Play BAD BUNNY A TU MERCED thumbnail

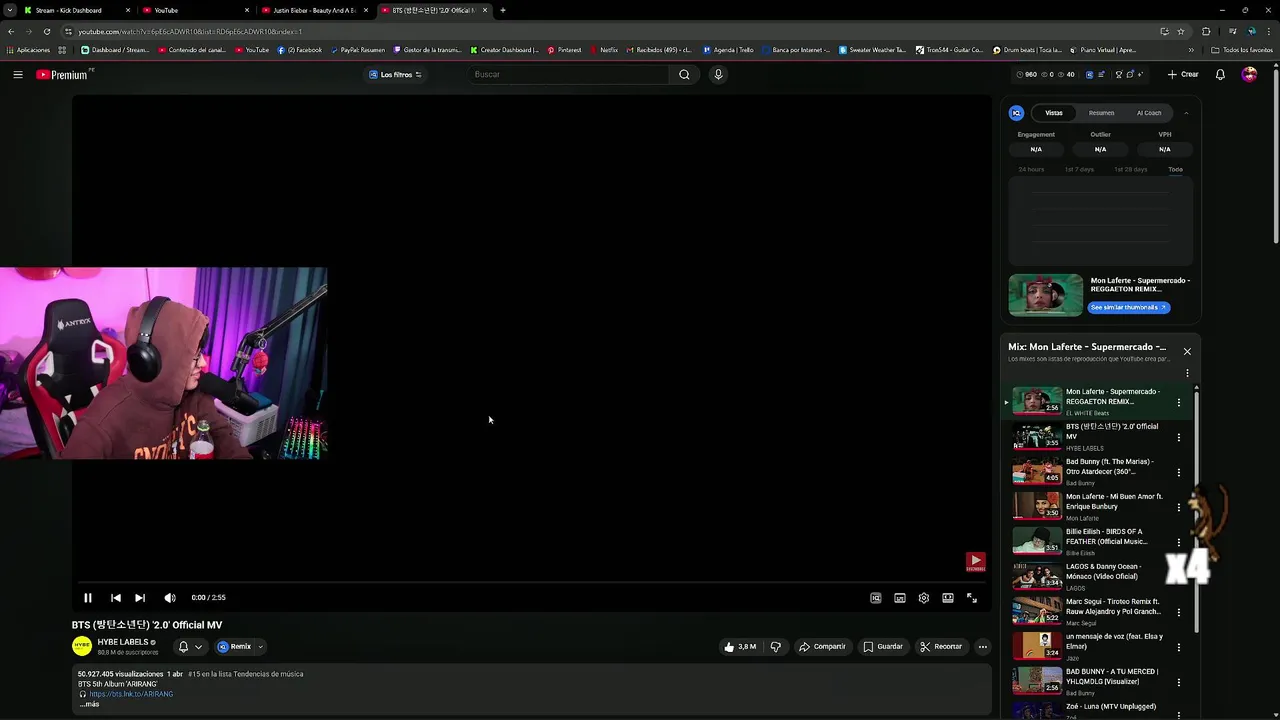pyautogui.click(x=1037, y=681)
